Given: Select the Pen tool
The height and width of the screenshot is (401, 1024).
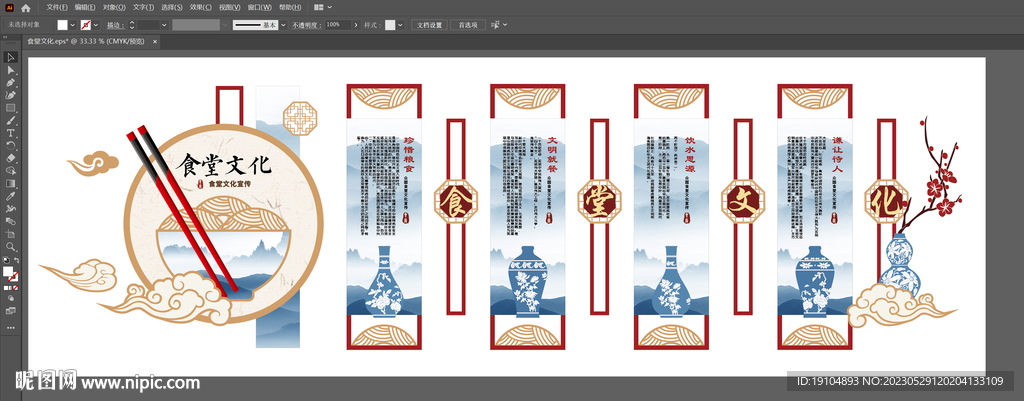Looking at the screenshot, I should [x=10, y=83].
